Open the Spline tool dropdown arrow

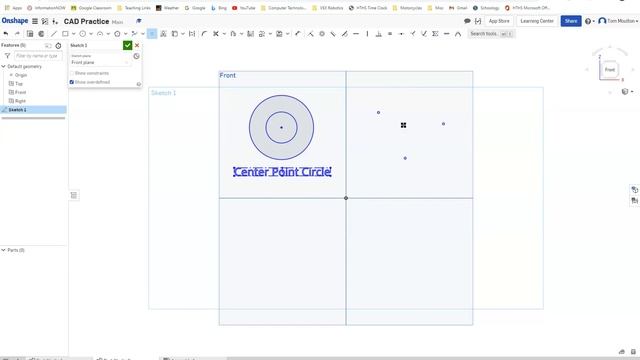(143, 34)
